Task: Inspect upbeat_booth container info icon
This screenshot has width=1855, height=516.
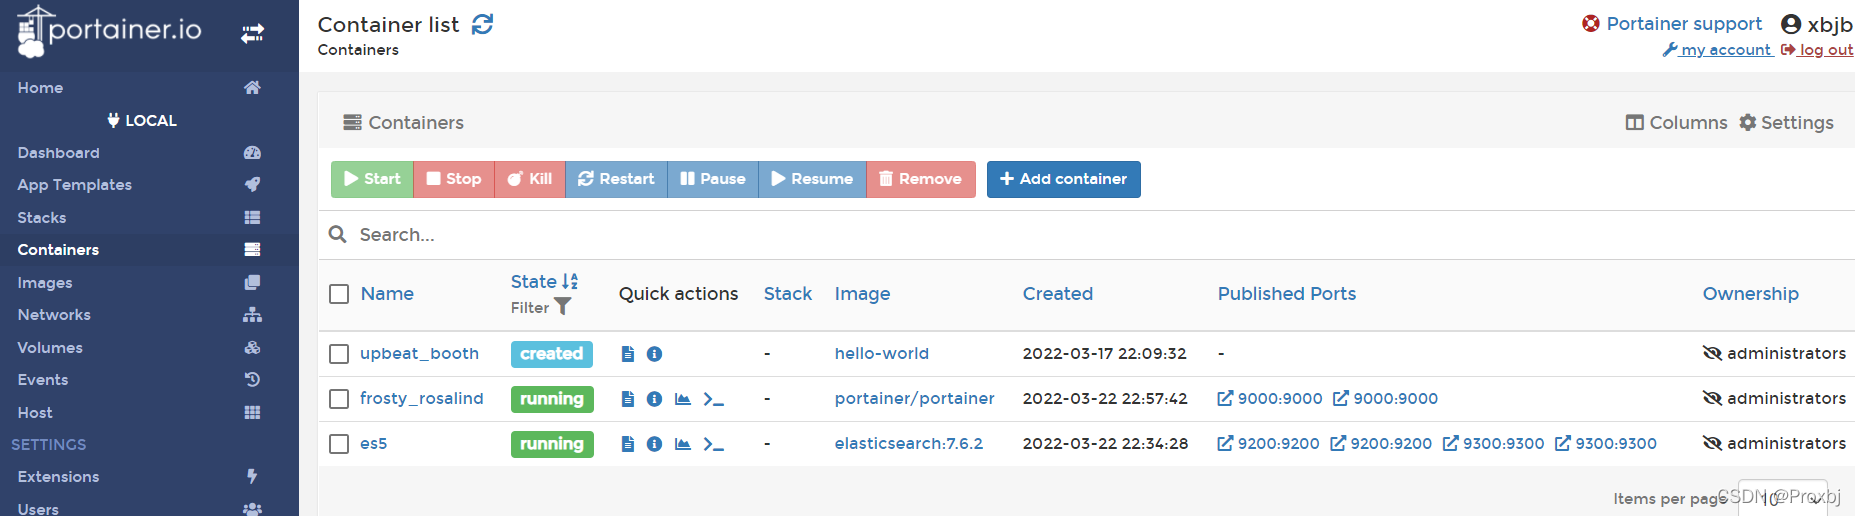Action: (654, 354)
